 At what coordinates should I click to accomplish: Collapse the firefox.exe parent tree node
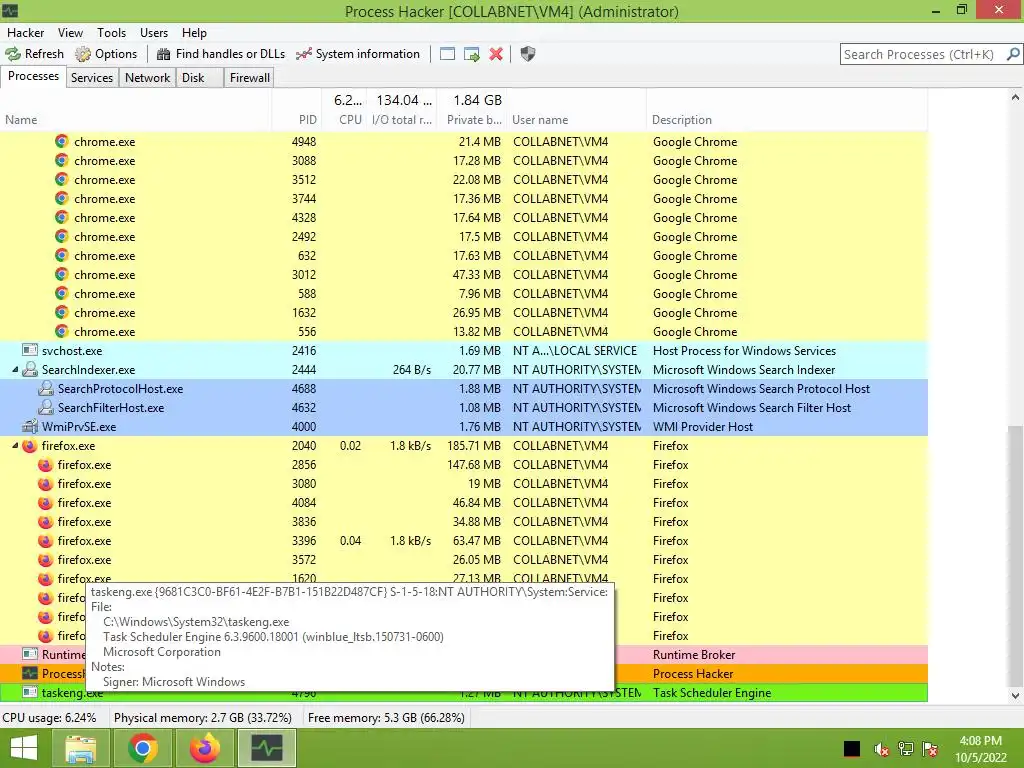click(x=15, y=445)
